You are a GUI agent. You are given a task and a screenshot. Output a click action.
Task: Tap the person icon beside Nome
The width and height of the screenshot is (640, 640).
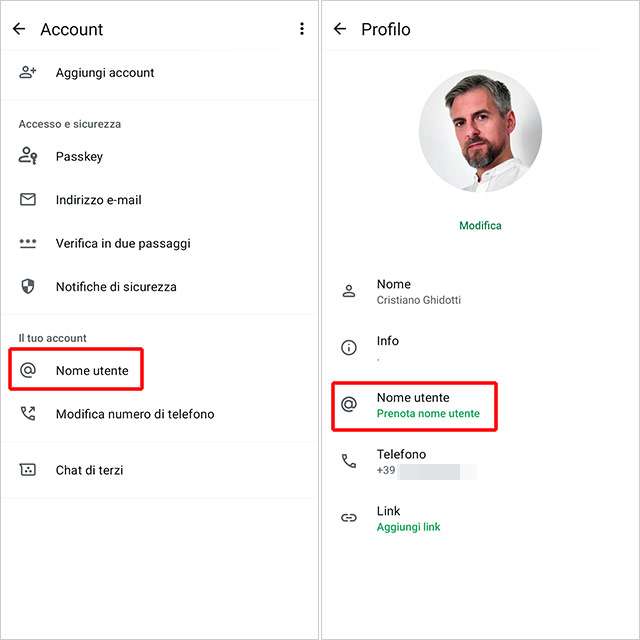click(349, 291)
